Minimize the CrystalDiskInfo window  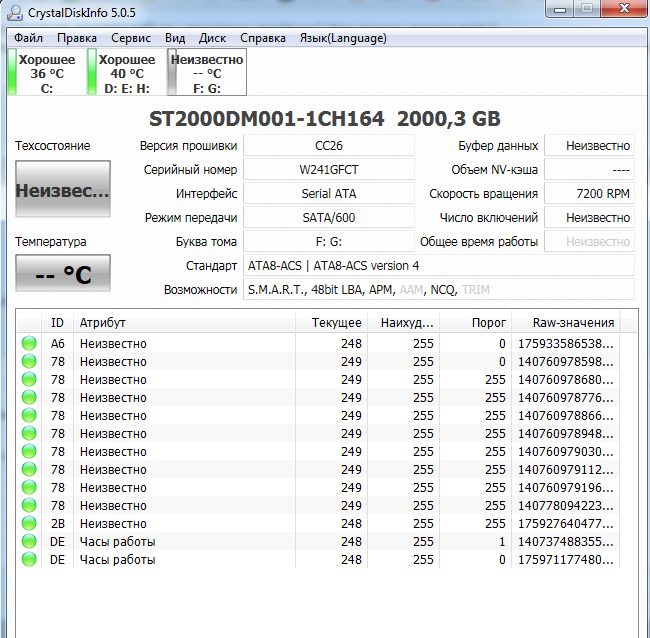[x=560, y=9]
